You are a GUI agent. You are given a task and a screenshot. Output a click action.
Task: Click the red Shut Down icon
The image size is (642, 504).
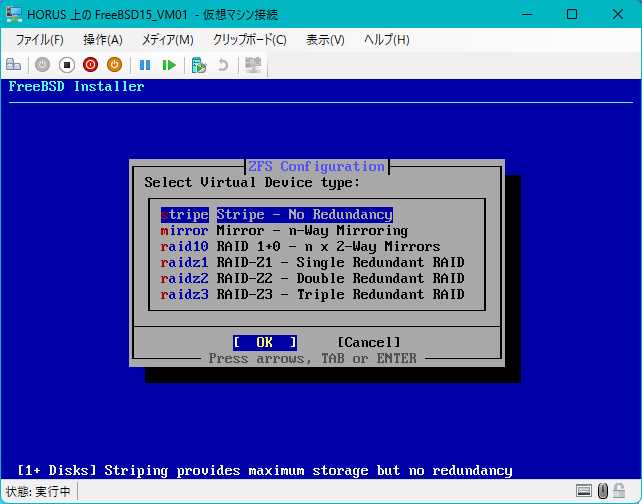(x=90, y=65)
